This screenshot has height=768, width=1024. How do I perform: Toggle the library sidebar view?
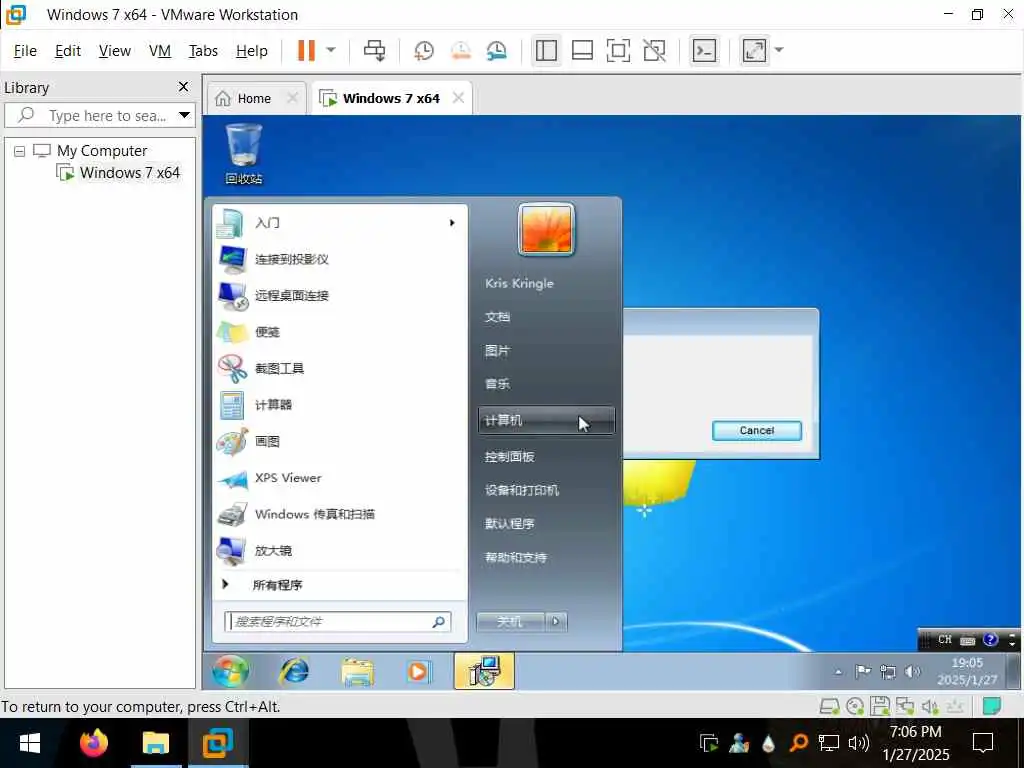[x=546, y=50]
